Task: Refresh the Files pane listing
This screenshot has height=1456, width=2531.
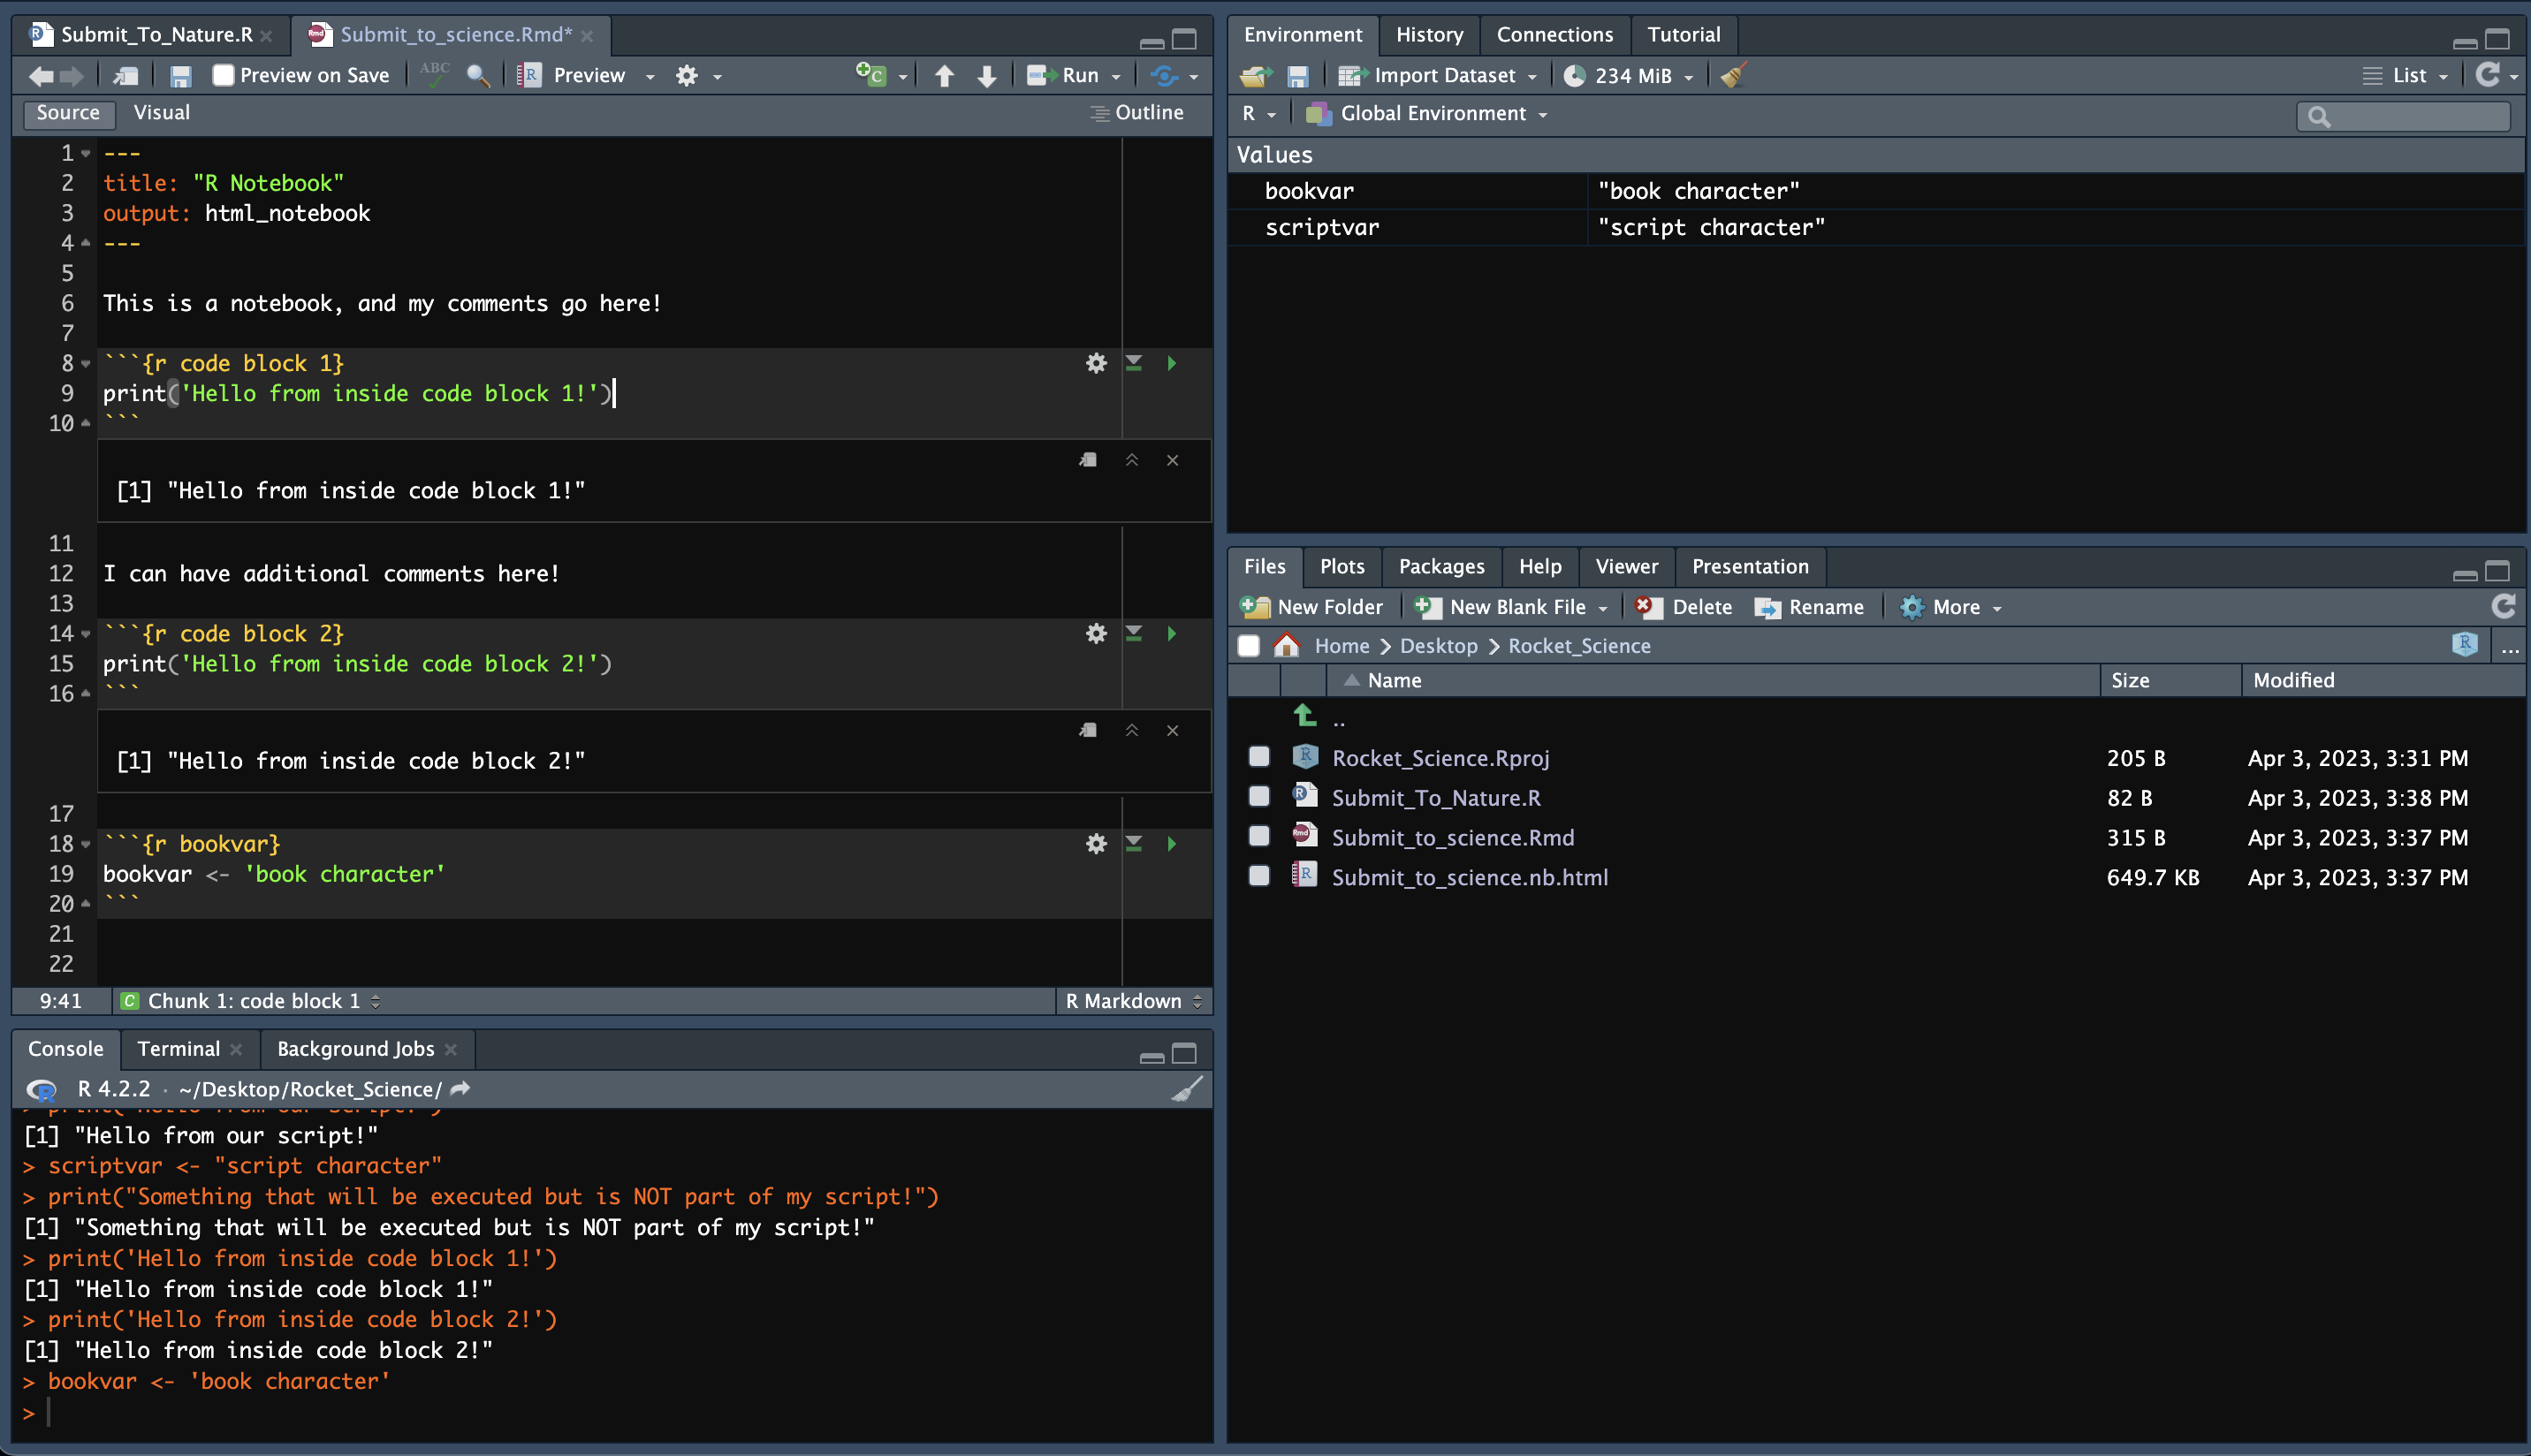Action: [2503, 607]
